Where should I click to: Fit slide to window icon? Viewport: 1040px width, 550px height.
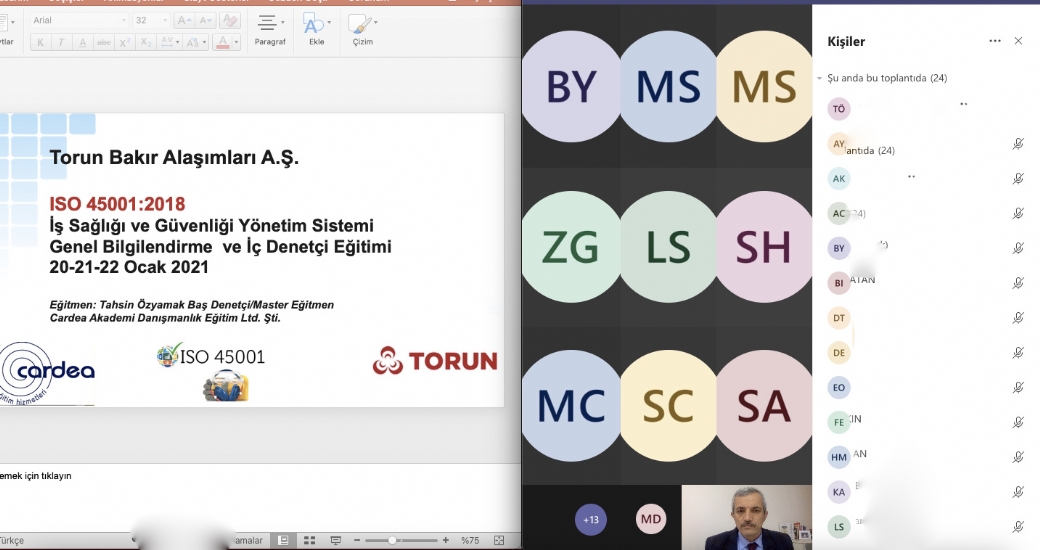[x=499, y=541]
